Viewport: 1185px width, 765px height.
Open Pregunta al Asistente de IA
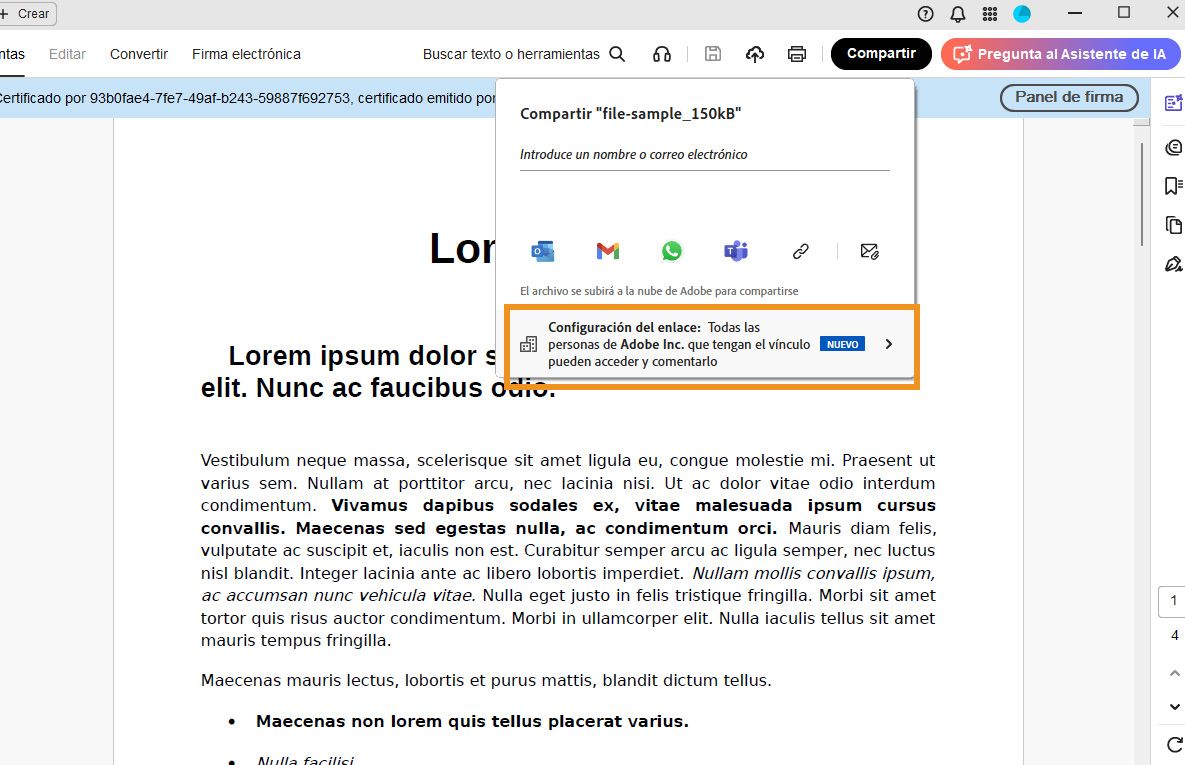(1059, 54)
